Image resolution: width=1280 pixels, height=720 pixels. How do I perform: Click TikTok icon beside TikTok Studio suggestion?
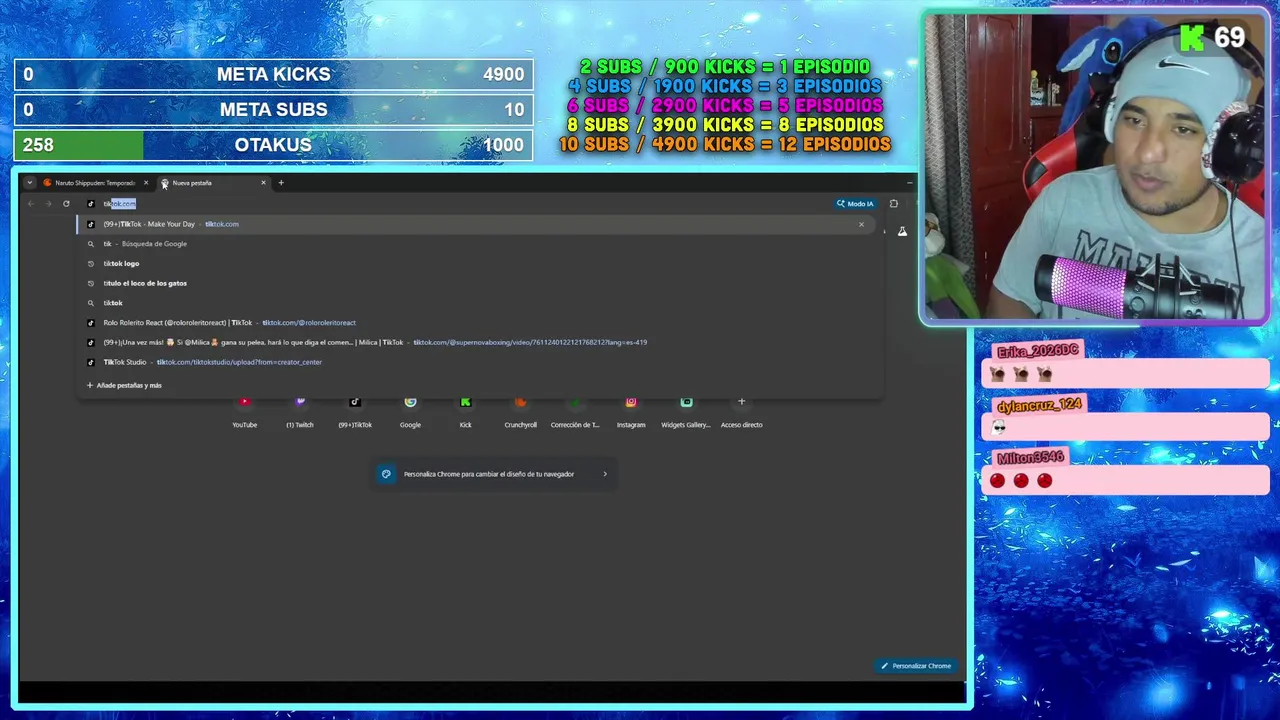click(x=91, y=362)
